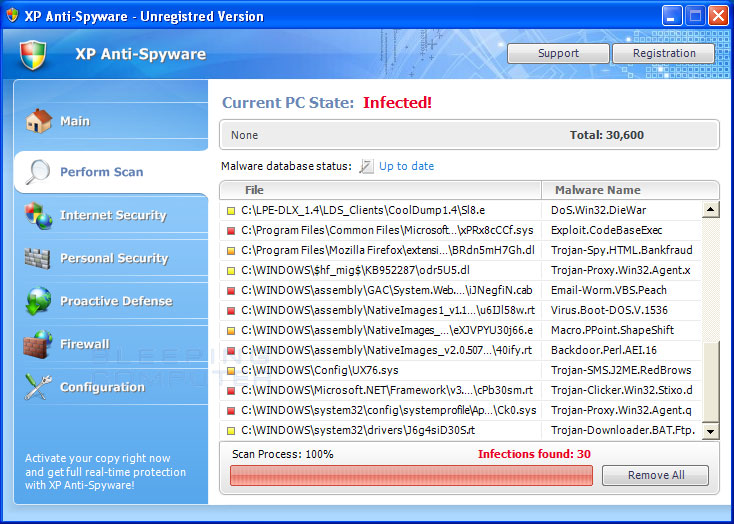Minimize the XP Anti-Spyware window
Screen dimensions: 734x524
672,17
